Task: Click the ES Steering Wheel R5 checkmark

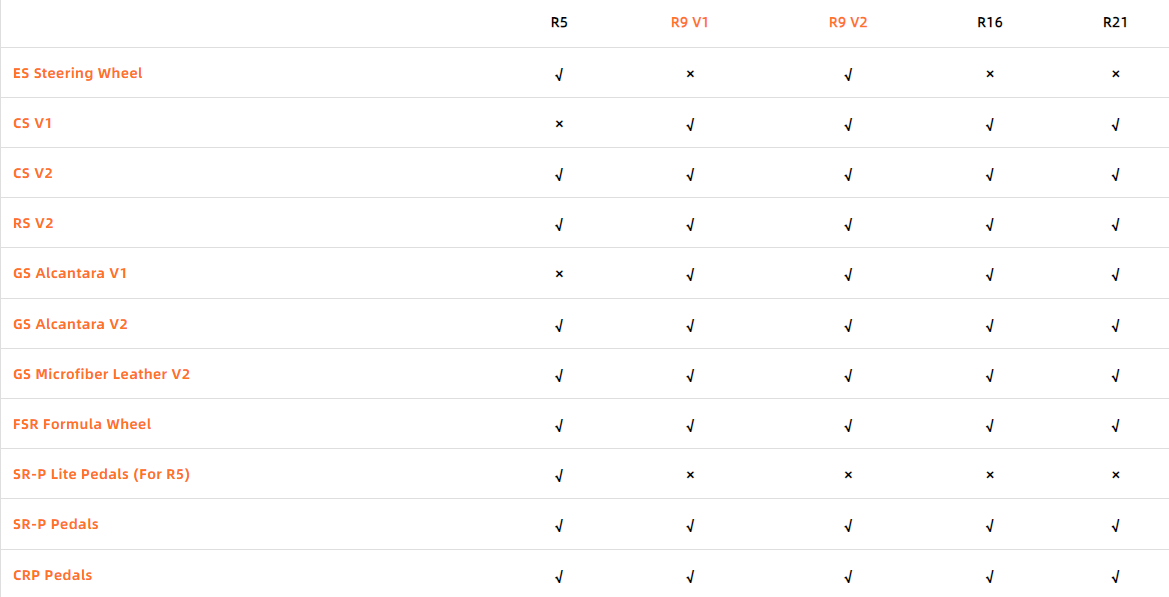Action: click(559, 74)
